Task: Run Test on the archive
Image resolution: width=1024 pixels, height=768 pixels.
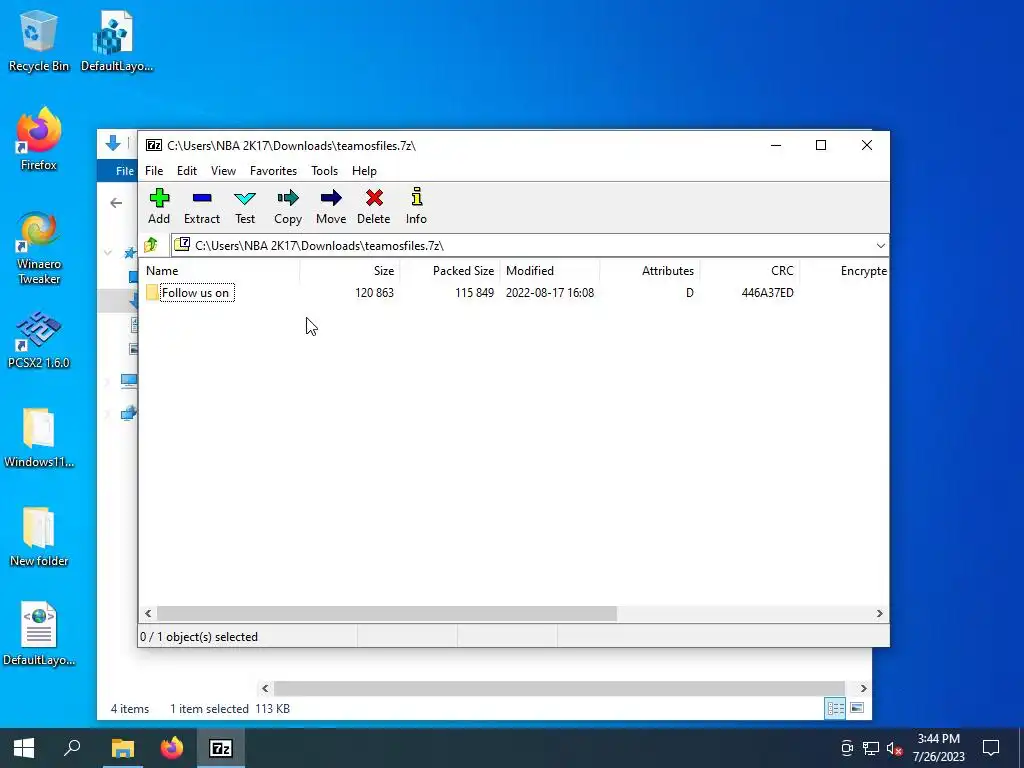Action: click(x=245, y=206)
